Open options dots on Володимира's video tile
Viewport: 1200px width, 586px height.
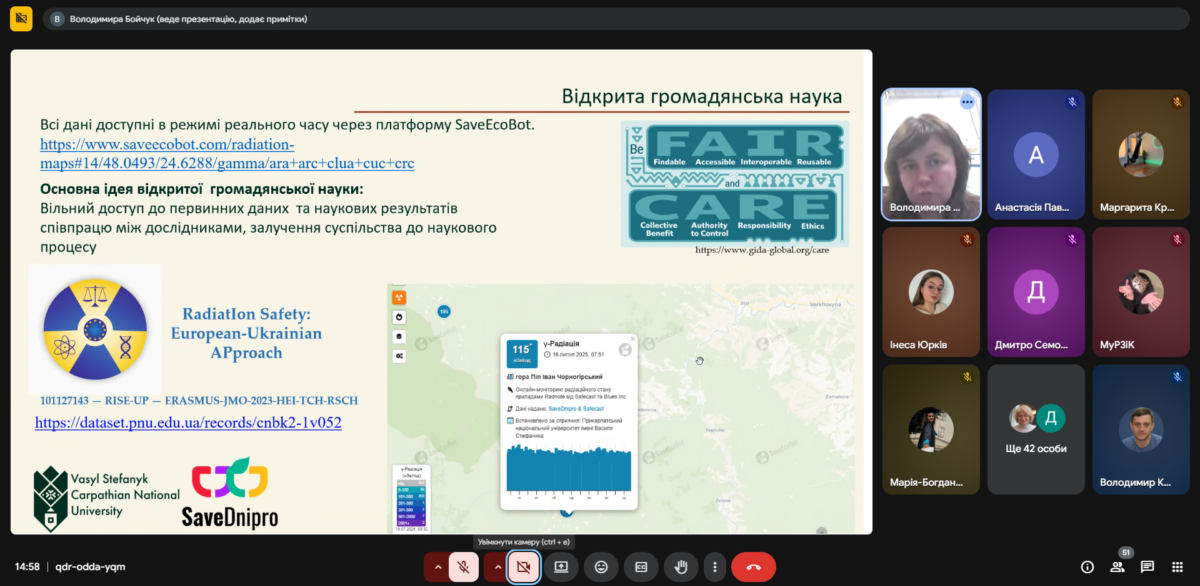[967, 102]
